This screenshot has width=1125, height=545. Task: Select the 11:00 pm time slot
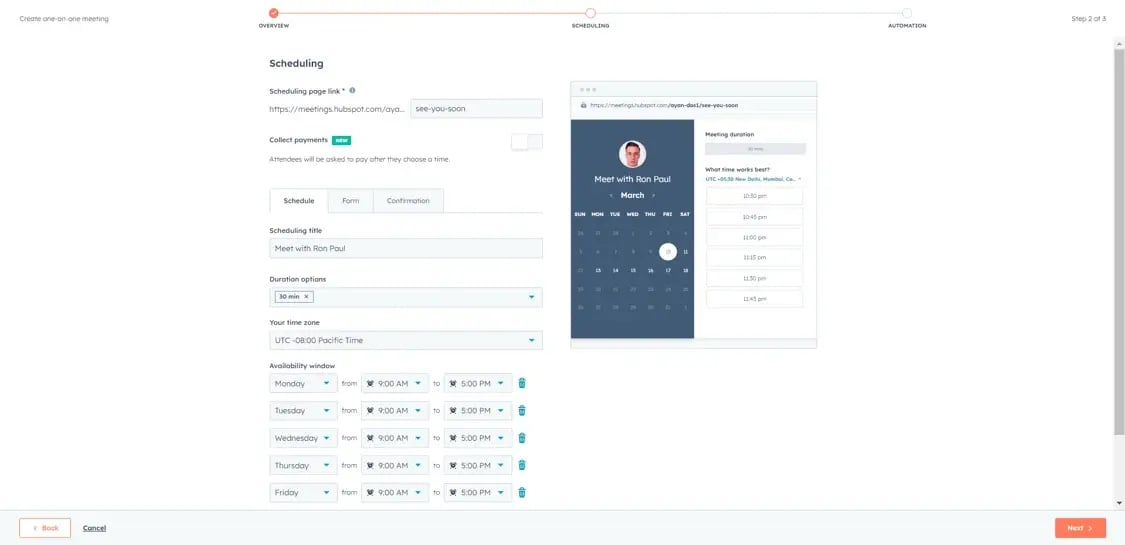(755, 237)
